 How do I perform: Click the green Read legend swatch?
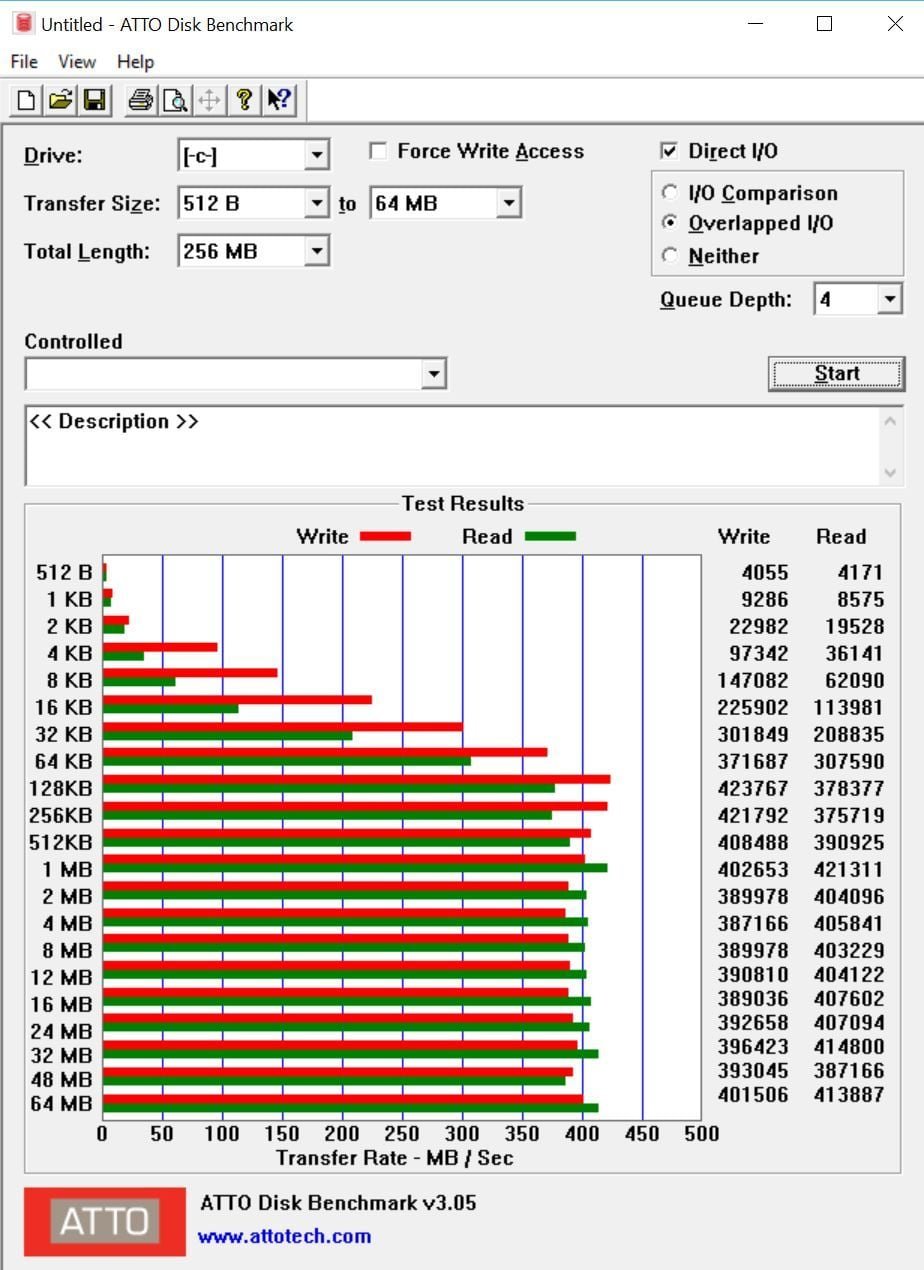point(550,536)
